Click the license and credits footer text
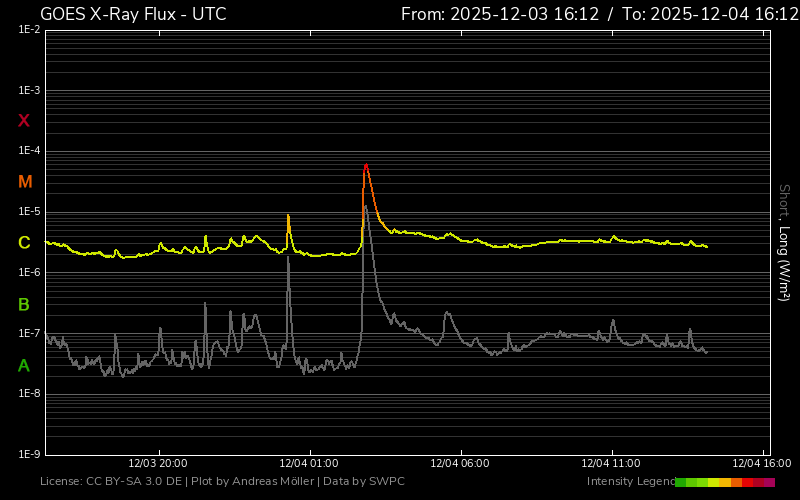The height and width of the screenshot is (500, 800). tap(222, 482)
